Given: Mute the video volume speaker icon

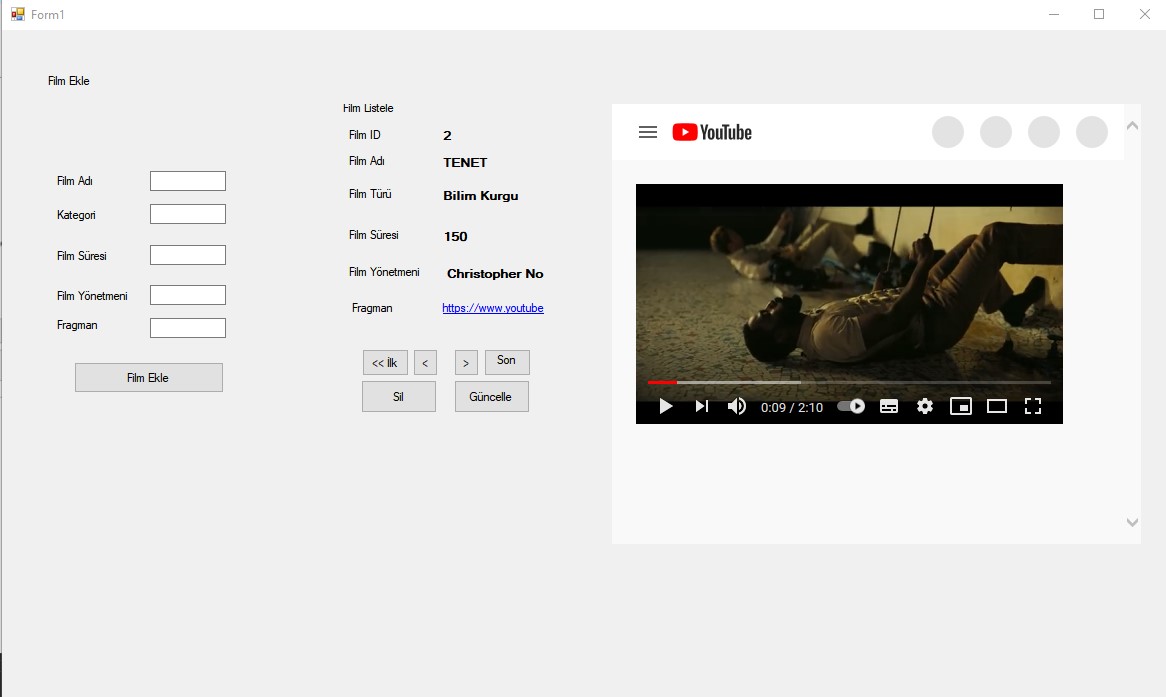Looking at the screenshot, I should click(x=736, y=406).
